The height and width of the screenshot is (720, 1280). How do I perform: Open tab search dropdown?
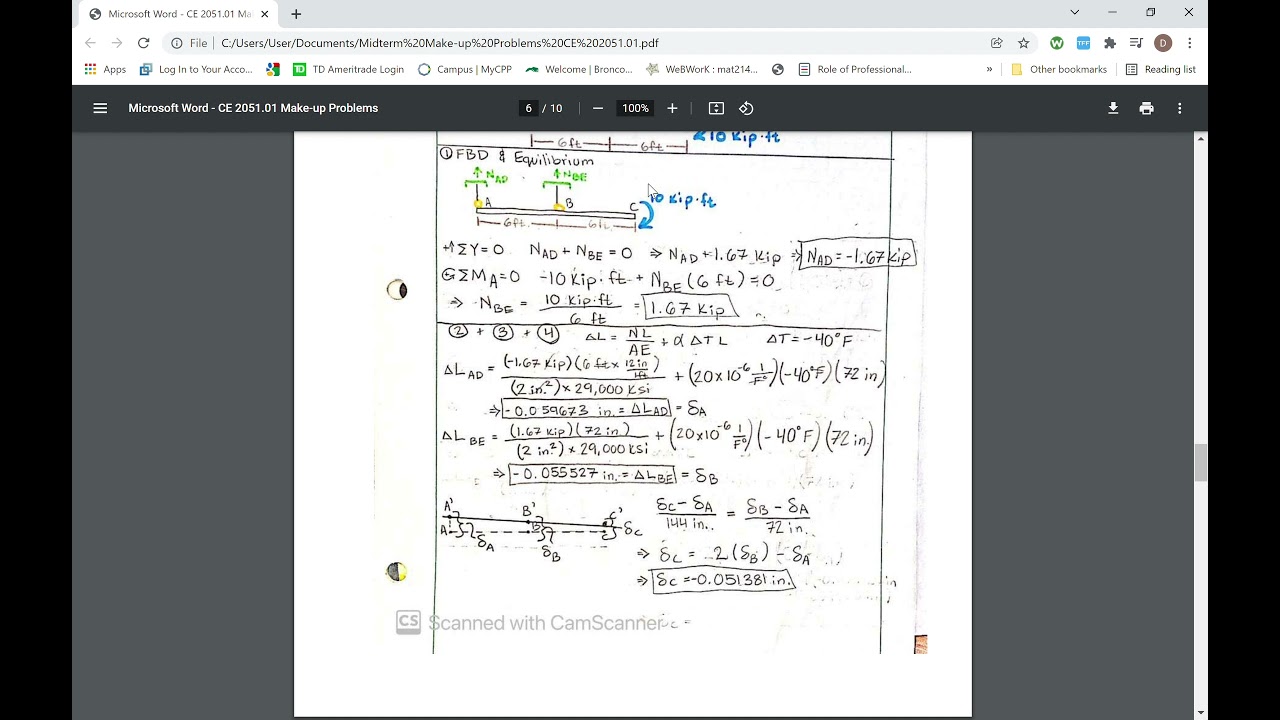(x=1075, y=12)
